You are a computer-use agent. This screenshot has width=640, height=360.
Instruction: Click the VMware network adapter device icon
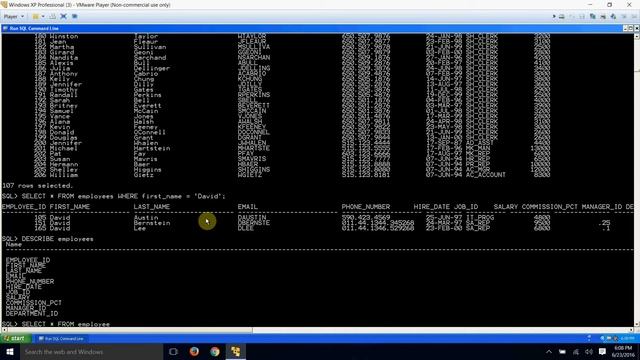(592, 16)
